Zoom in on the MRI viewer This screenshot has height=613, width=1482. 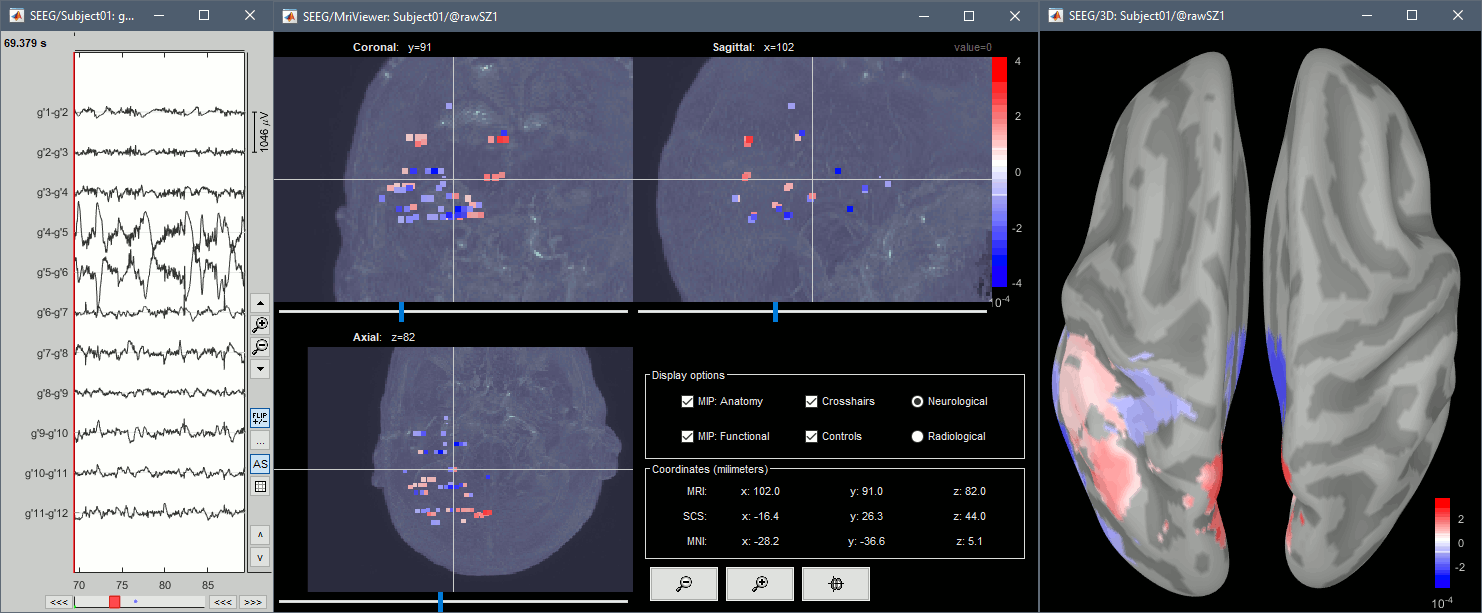tap(760, 584)
